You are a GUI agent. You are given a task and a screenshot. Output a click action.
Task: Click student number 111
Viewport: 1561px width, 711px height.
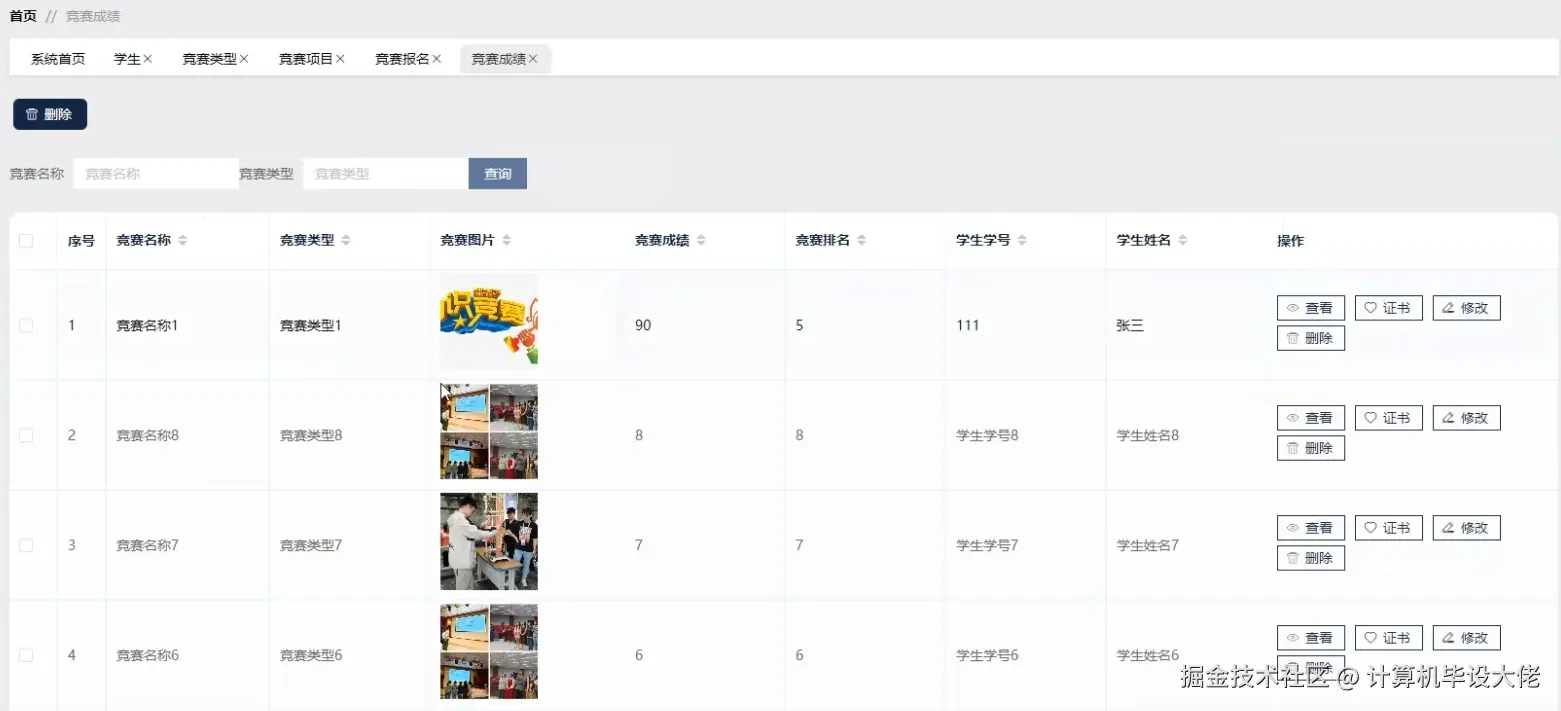(x=968, y=325)
